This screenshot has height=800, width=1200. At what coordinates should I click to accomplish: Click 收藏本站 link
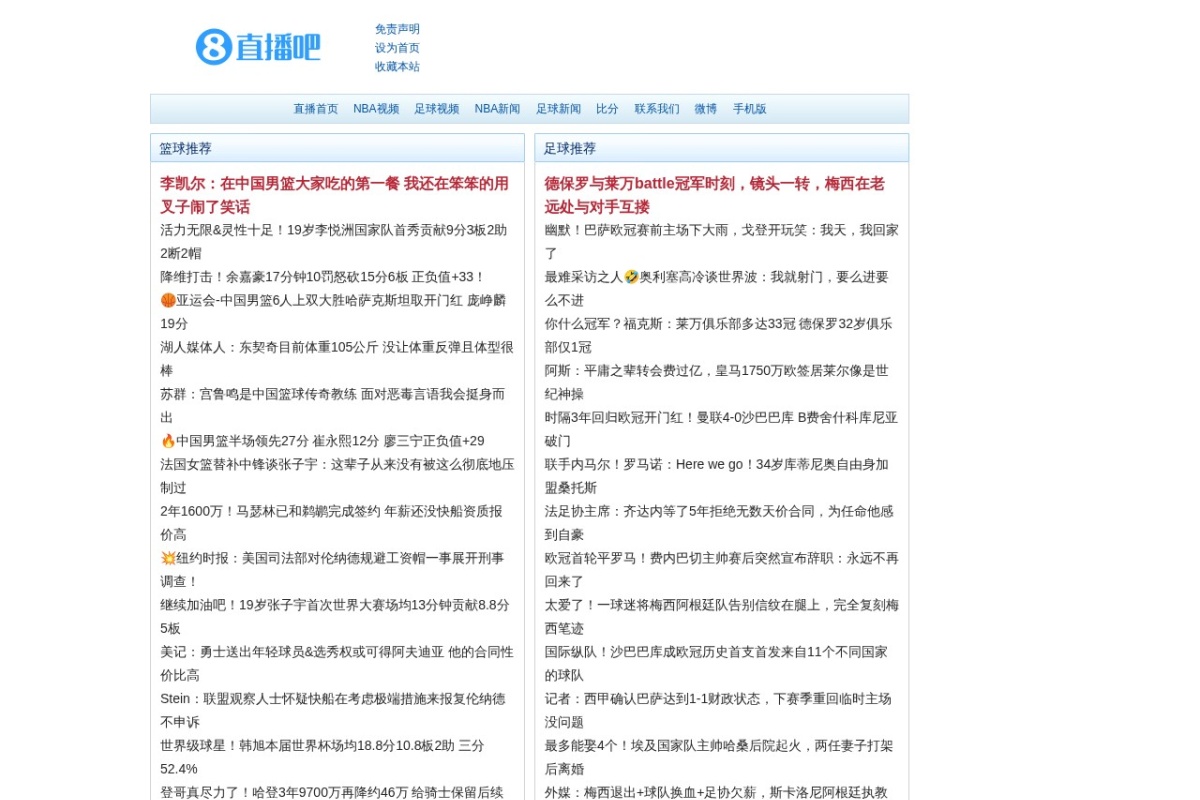click(x=397, y=67)
